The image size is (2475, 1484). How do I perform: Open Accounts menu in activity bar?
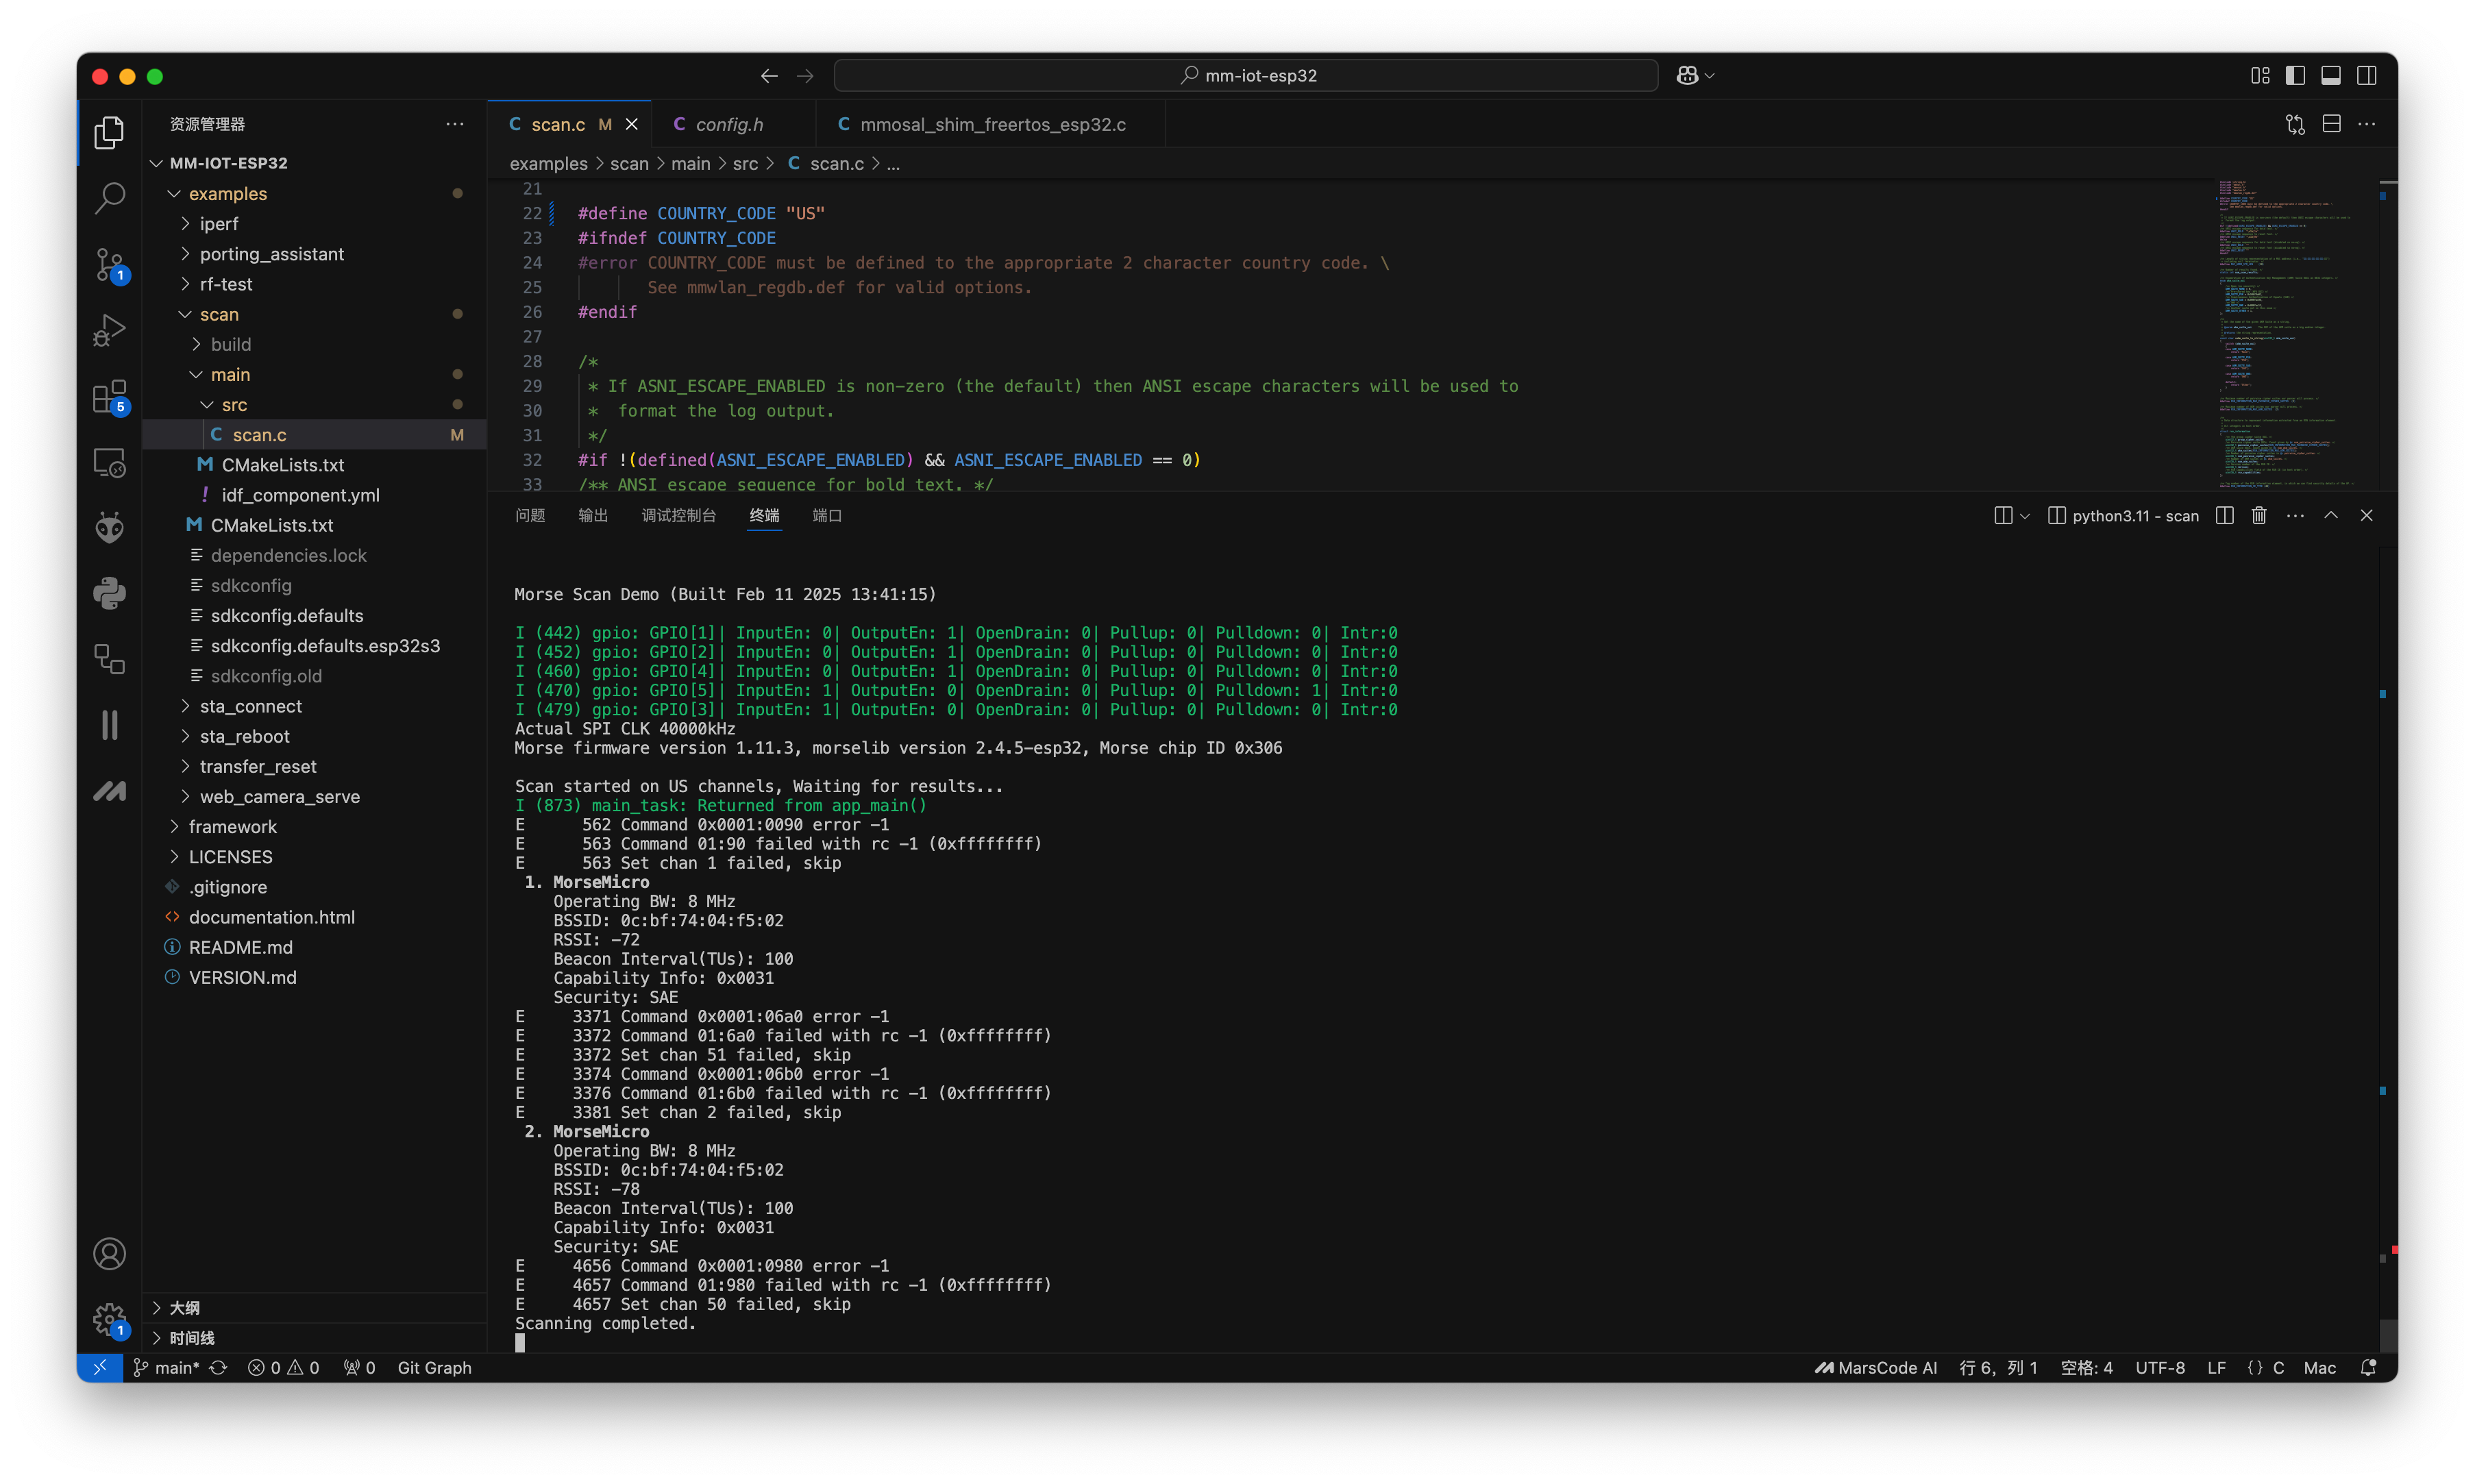click(x=109, y=1253)
